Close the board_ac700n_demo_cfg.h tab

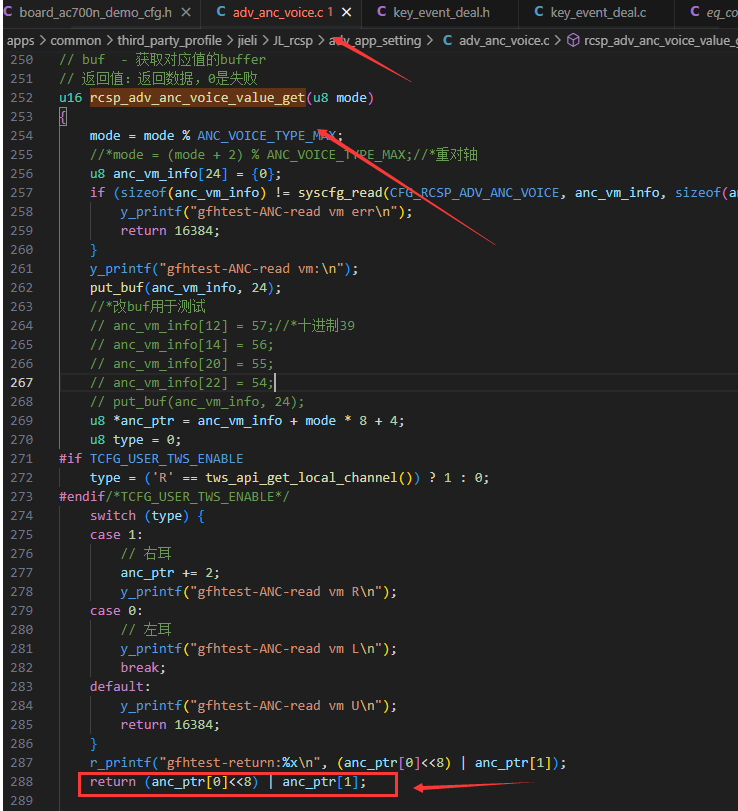coord(187,12)
